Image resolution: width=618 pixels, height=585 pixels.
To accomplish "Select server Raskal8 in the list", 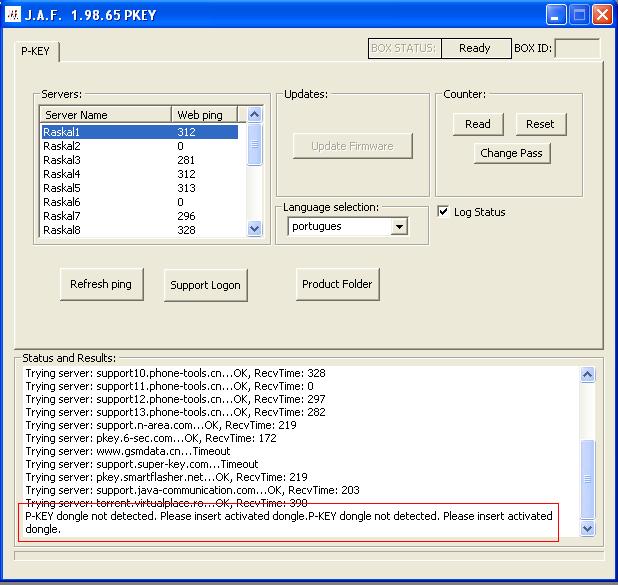I will click(x=140, y=230).
